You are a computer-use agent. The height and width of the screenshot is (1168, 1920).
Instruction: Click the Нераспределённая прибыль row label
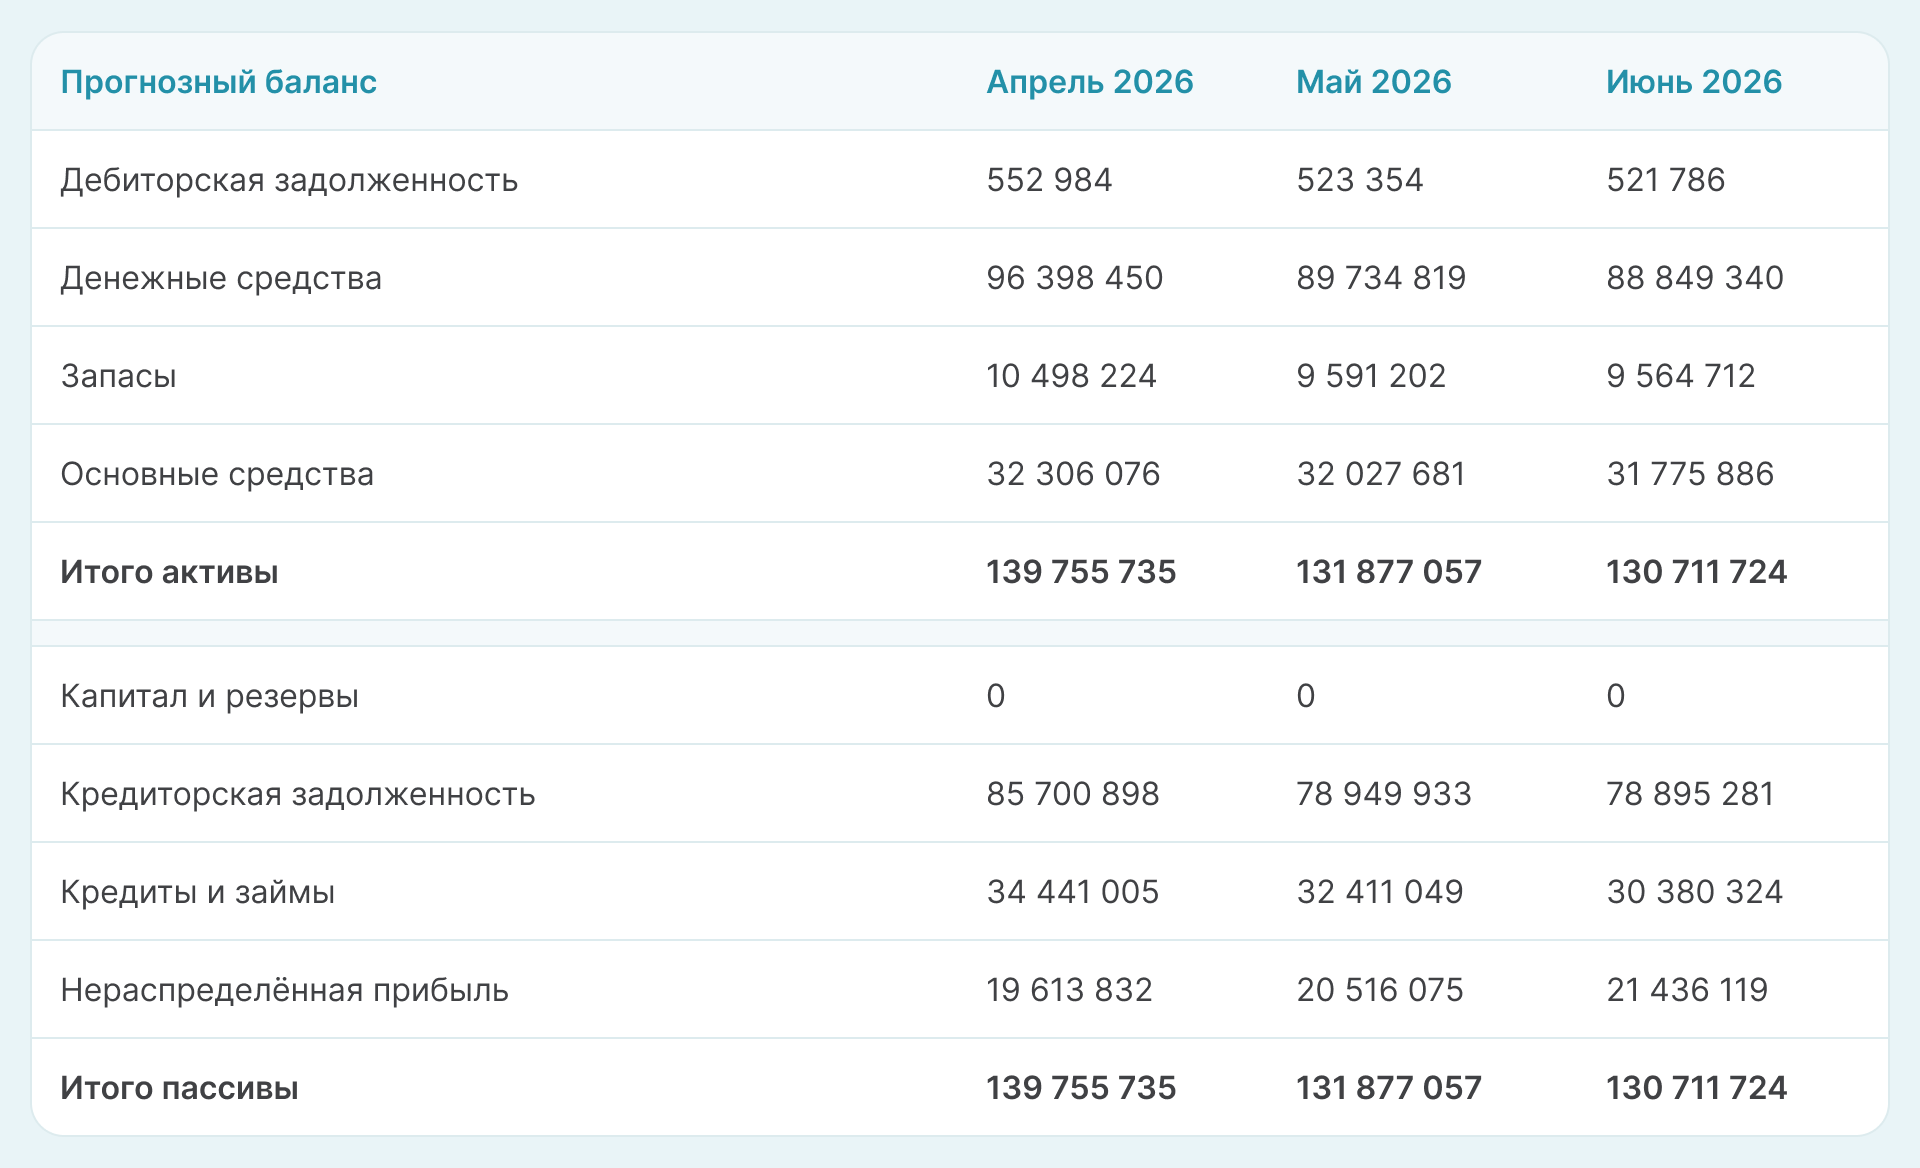[x=284, y=990]
